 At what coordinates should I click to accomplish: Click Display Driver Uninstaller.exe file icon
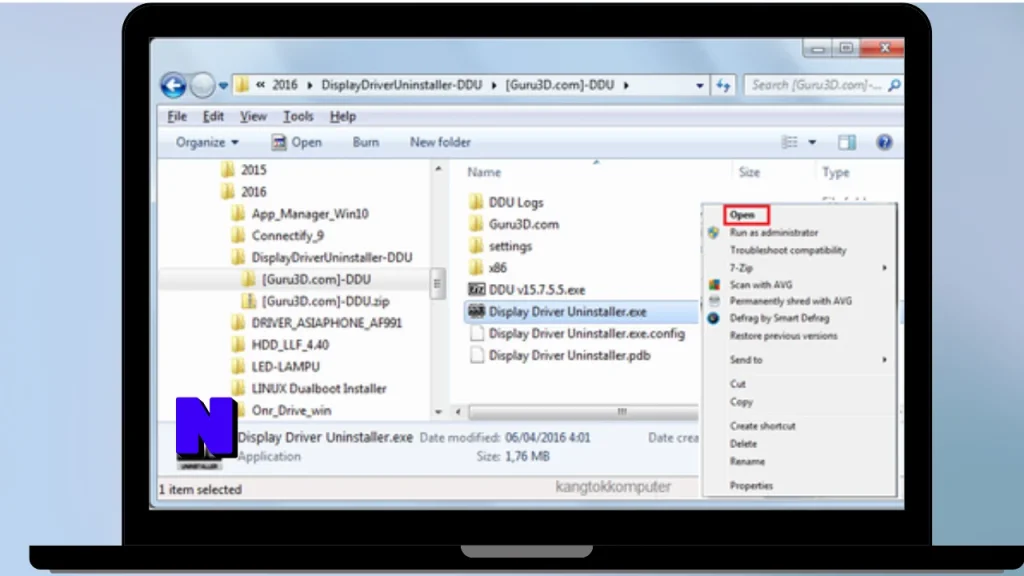point(477,311)
